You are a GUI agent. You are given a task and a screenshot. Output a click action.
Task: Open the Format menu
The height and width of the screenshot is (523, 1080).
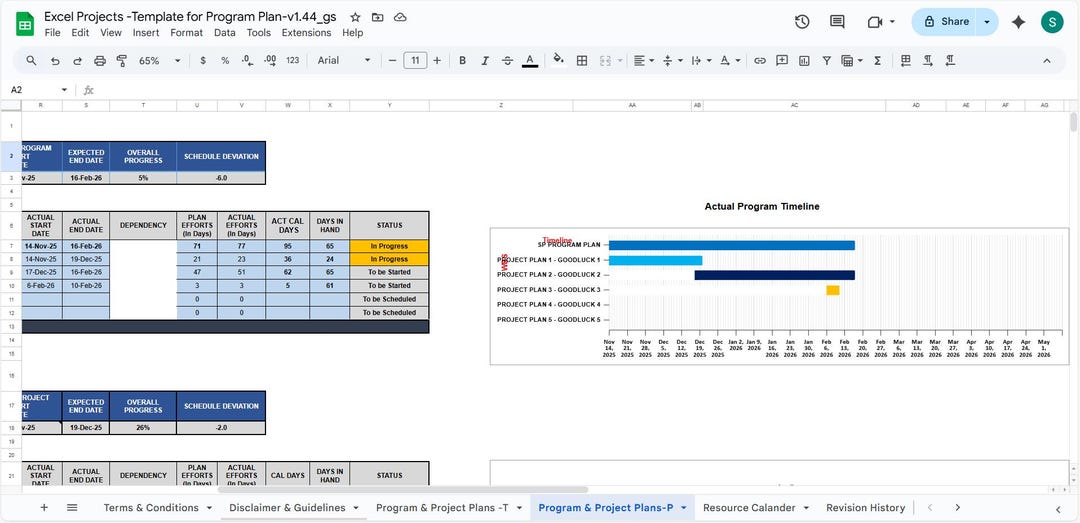tap(187, 32)
